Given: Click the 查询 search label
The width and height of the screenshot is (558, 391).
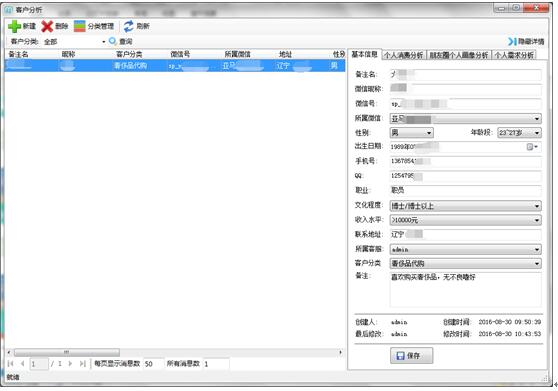Looking at the screenshot, I should coord(126,42).
